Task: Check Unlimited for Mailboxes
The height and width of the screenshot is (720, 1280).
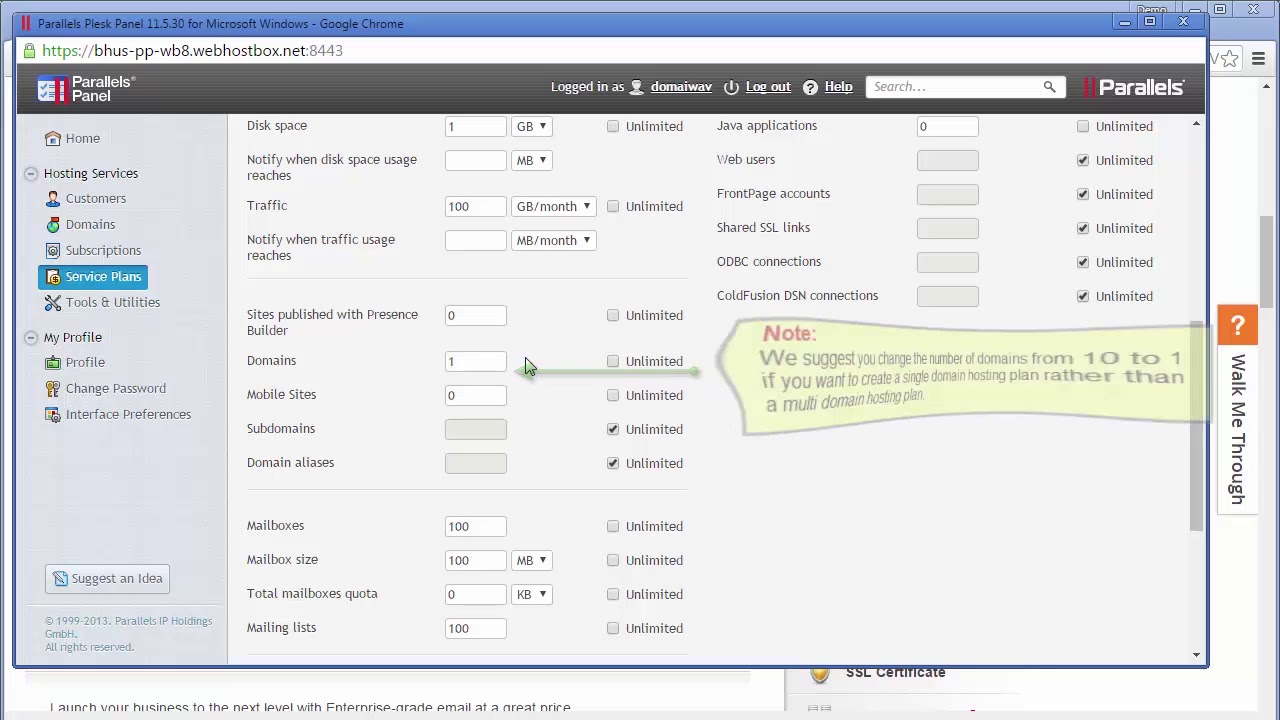Action: coord(613,526)
